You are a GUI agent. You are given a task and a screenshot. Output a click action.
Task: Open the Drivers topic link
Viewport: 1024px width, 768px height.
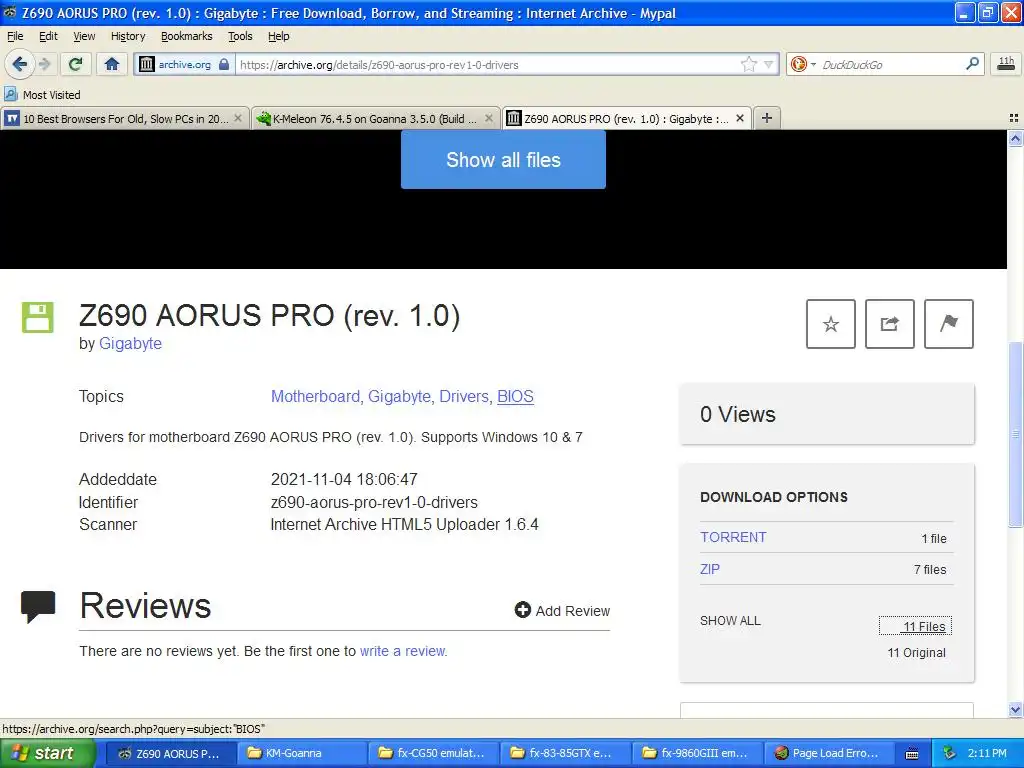tap(464, 396)
